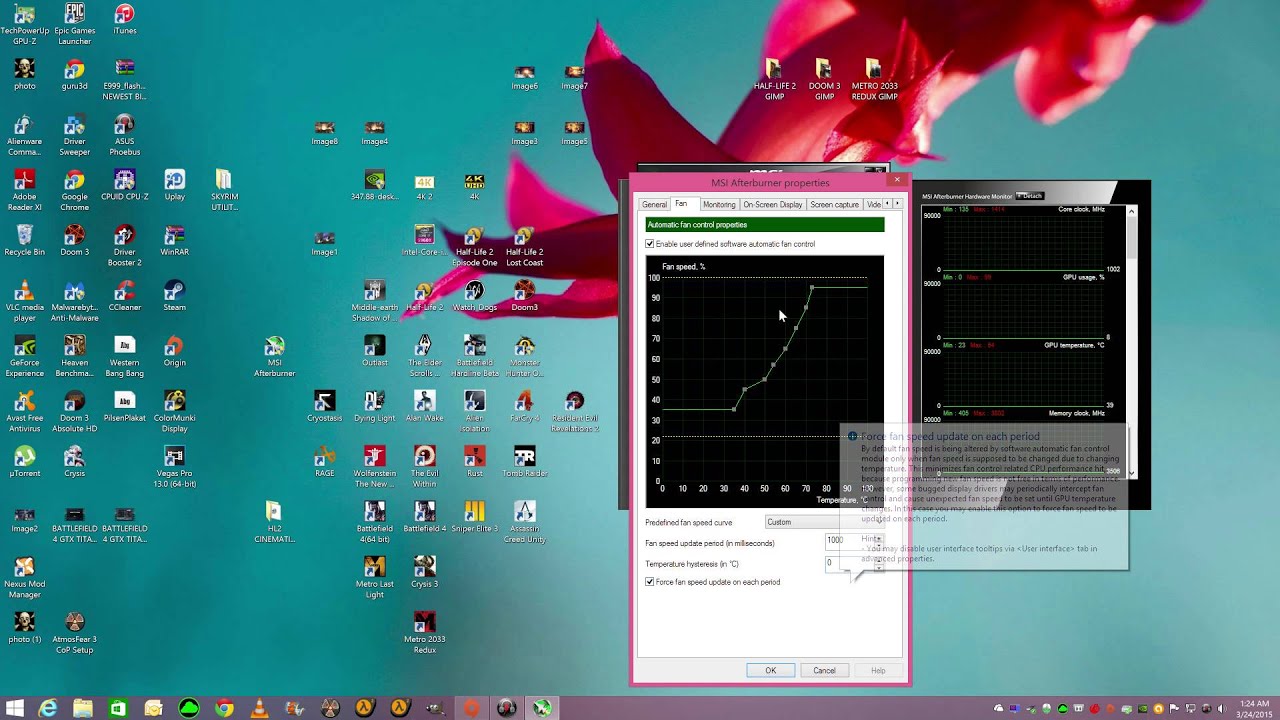Image resolution: width=1280 pixels, height=720 pixels.
Task: Select the Fan tab
Action: click(681, 204)
